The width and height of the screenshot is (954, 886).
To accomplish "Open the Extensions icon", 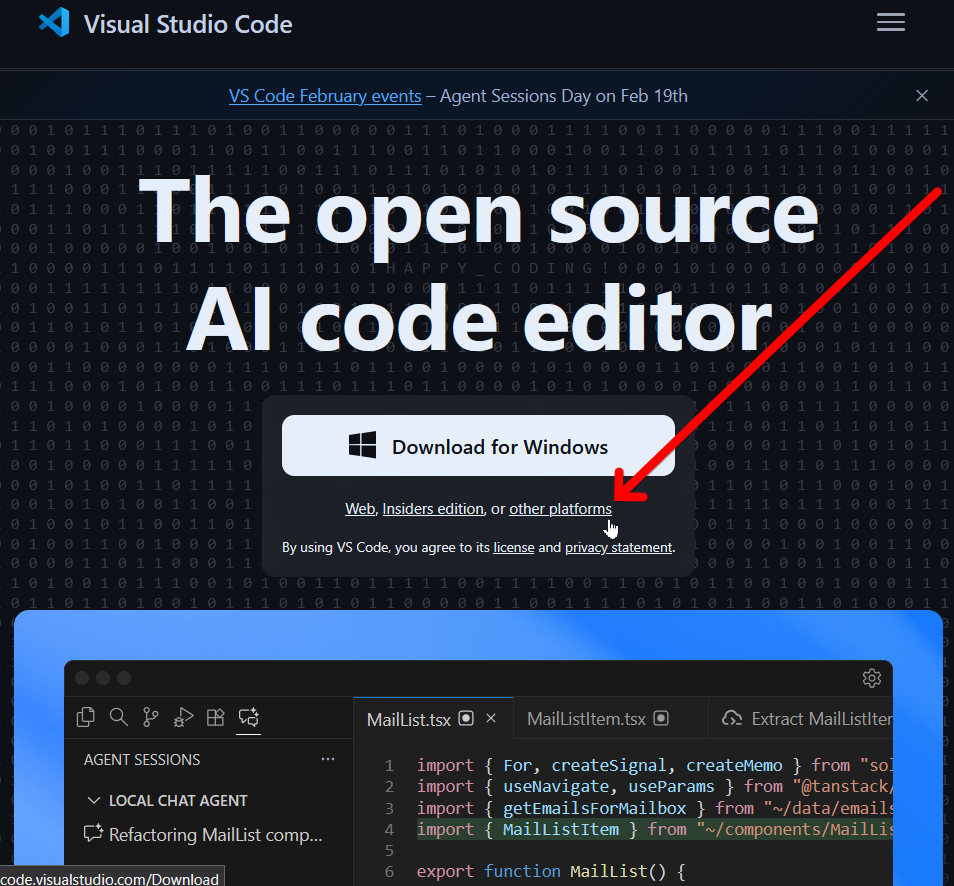I will 215,716.
